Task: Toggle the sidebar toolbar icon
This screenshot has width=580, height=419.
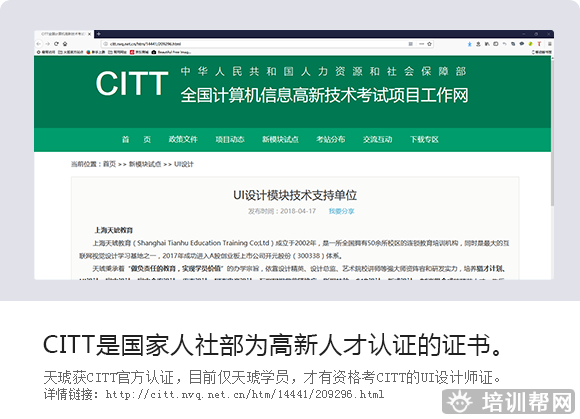Action: [496, 44]
